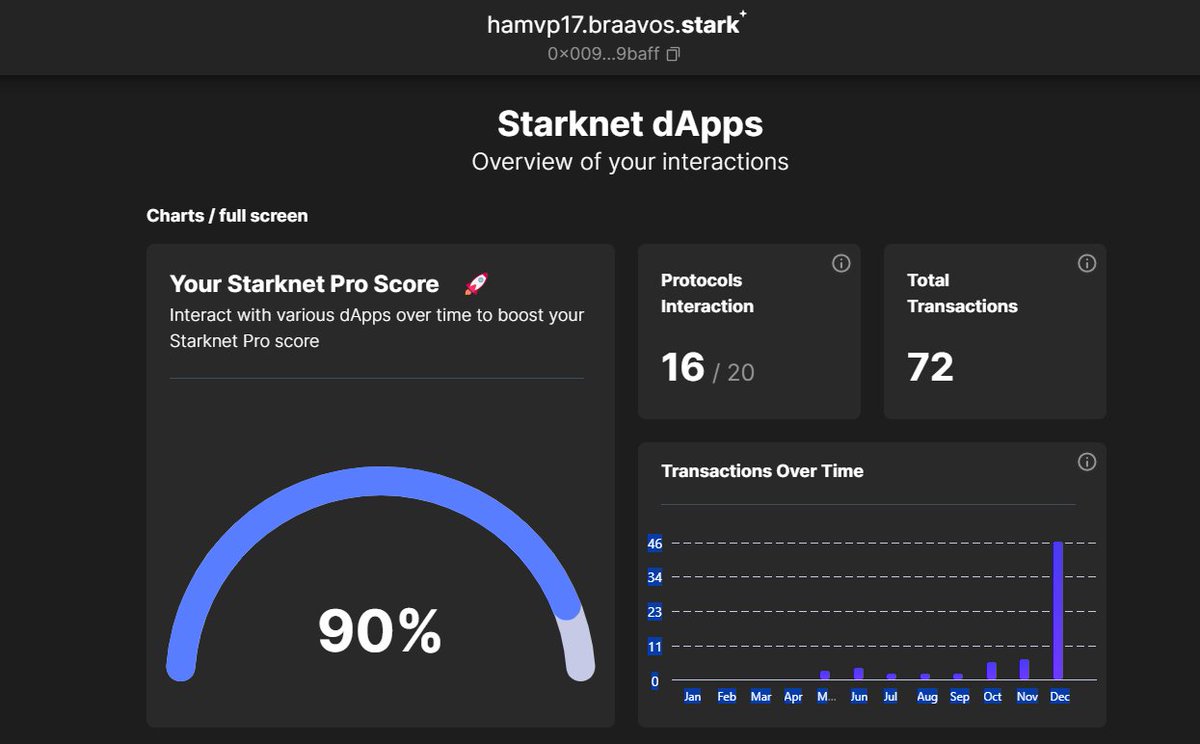Select the June bar in the chart

pyautogui.click(x=858, y=674)
